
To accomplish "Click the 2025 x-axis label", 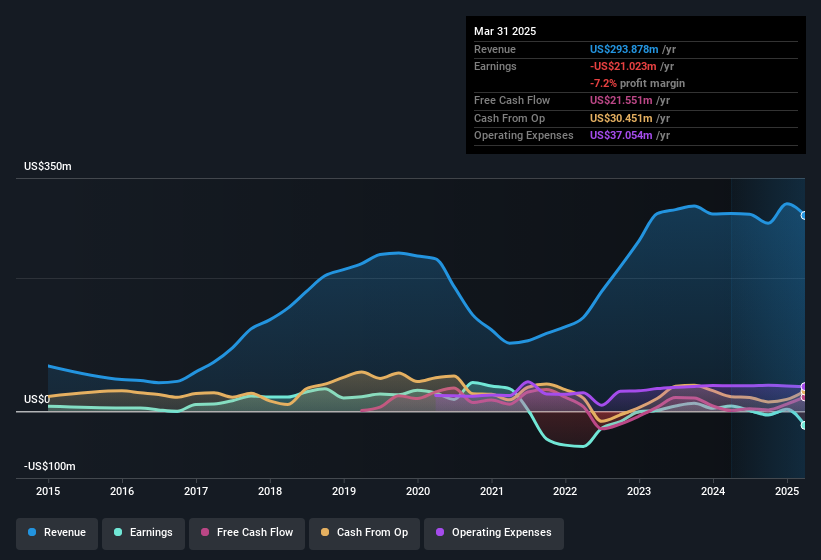I will [x=787, y=491].
